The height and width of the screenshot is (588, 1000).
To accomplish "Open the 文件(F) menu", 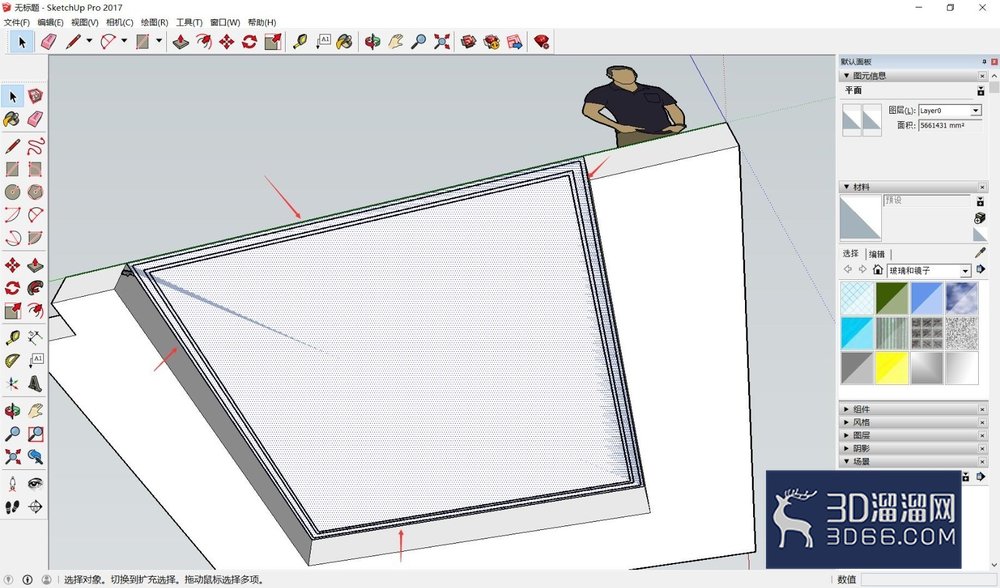I will 16,22.
